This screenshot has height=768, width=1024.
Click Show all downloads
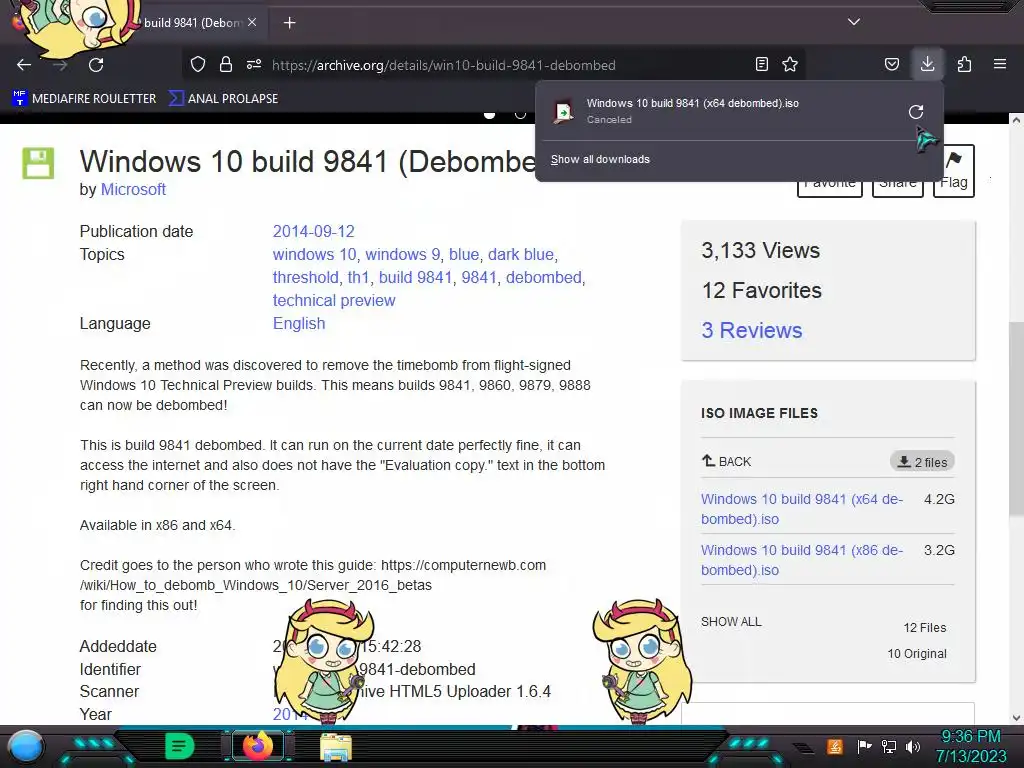pos(600,159)
